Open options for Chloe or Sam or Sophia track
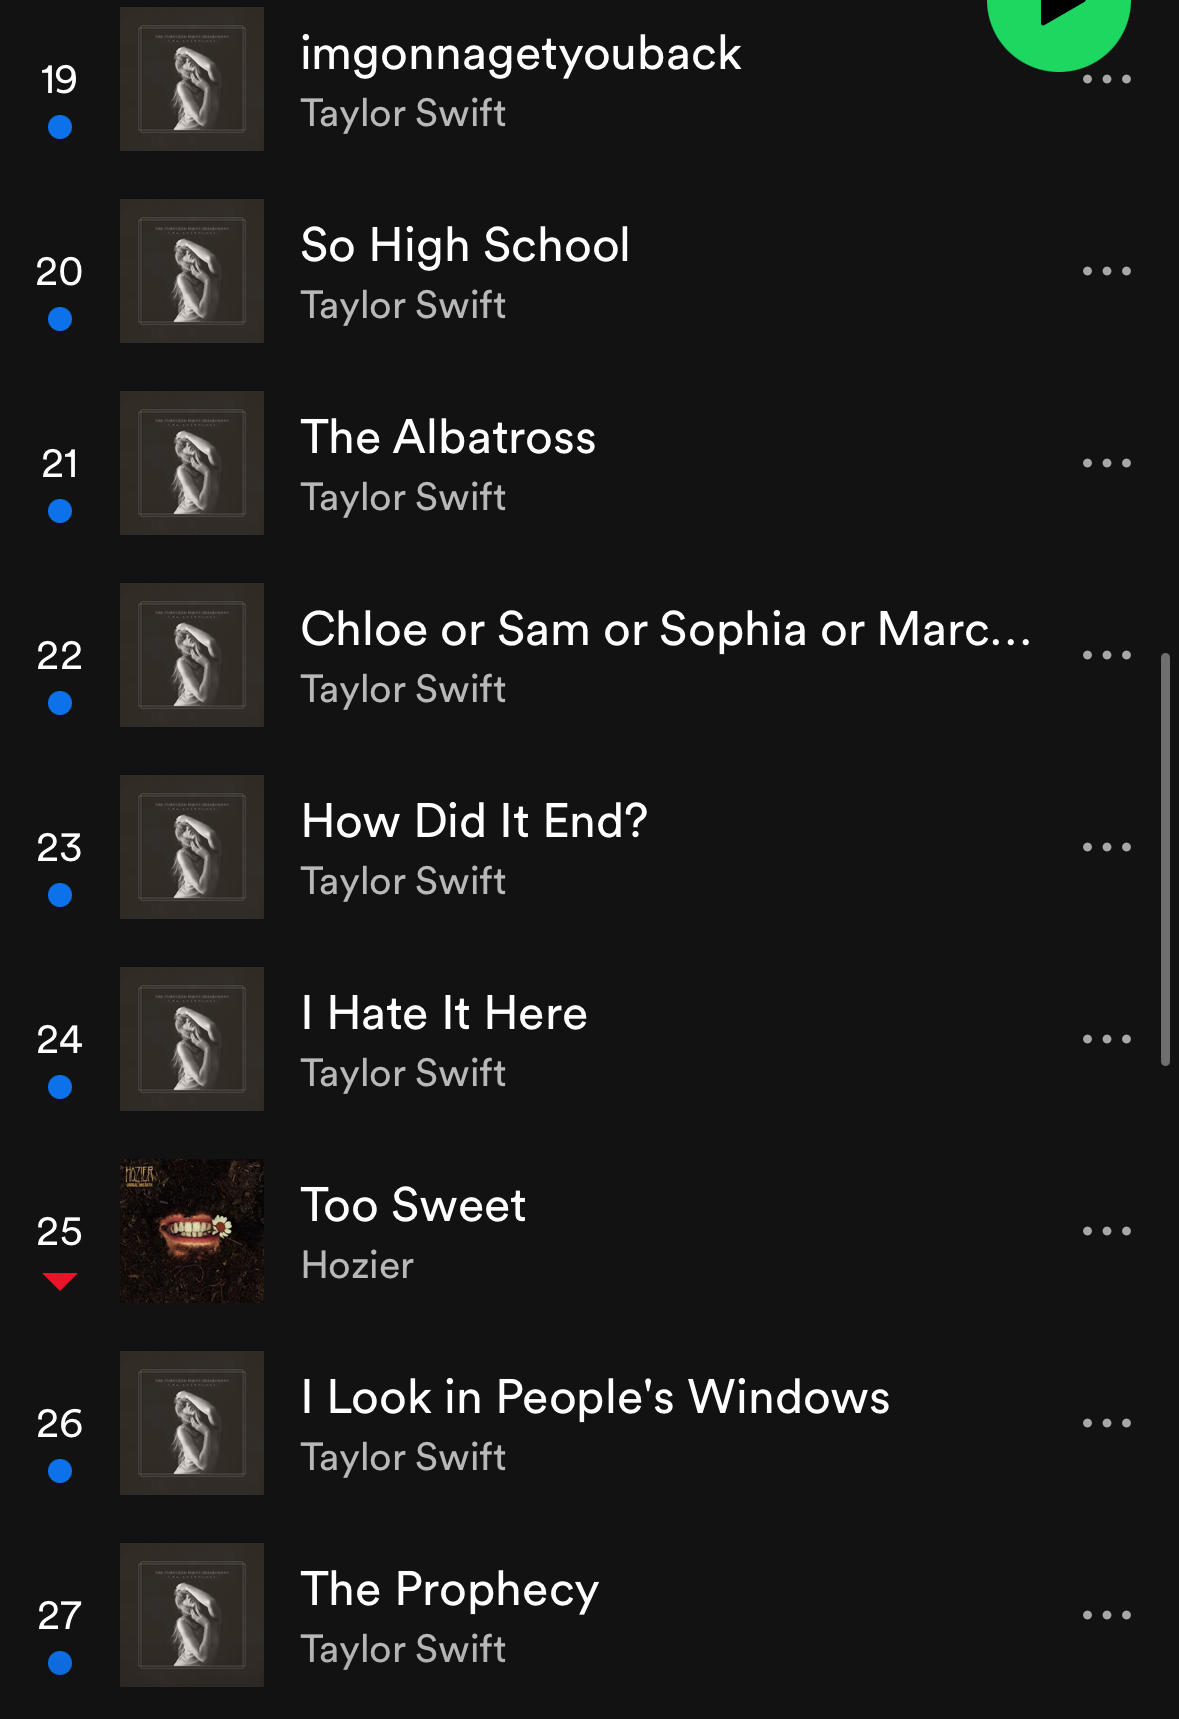 (1107, 655)
